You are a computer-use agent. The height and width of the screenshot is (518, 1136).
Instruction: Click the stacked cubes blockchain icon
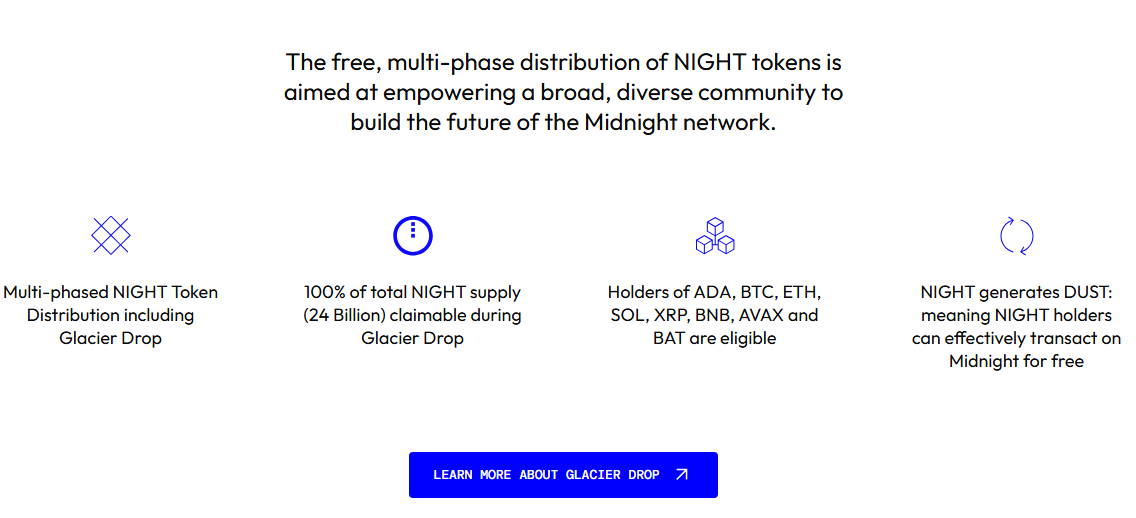pyautogui.click(x=714, y=235)
